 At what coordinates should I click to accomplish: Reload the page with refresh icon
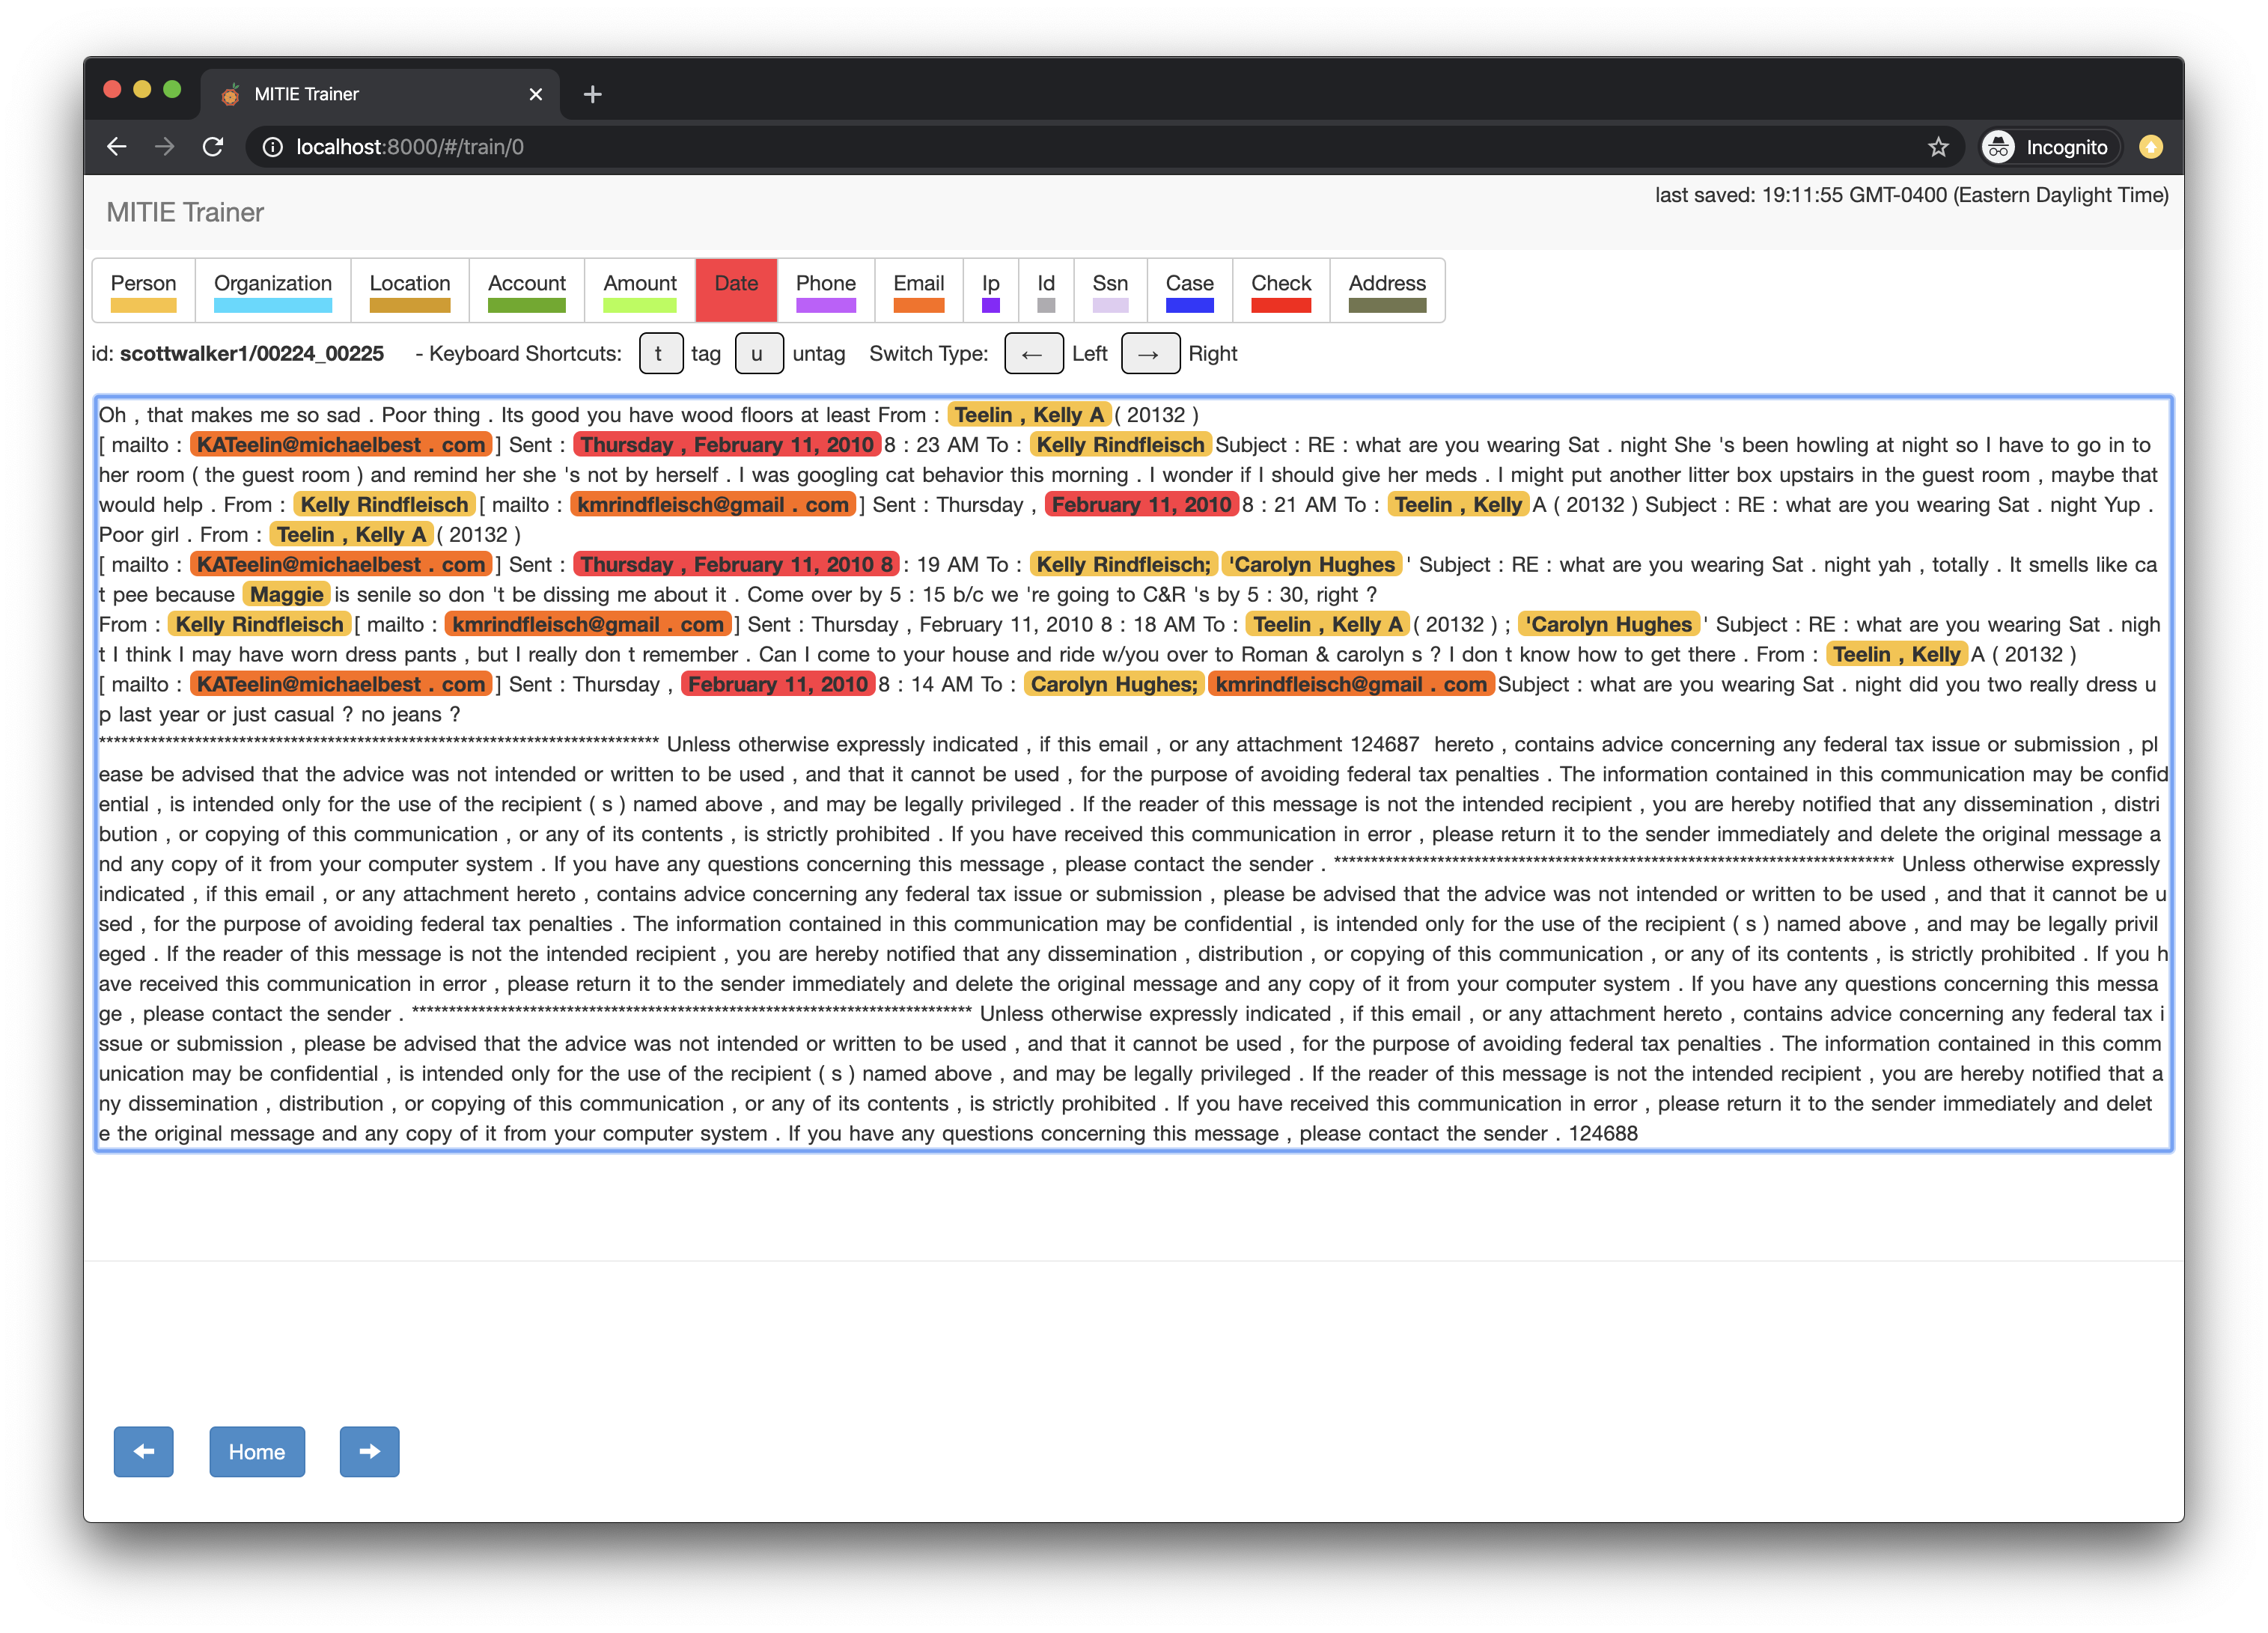pos(213,147)
